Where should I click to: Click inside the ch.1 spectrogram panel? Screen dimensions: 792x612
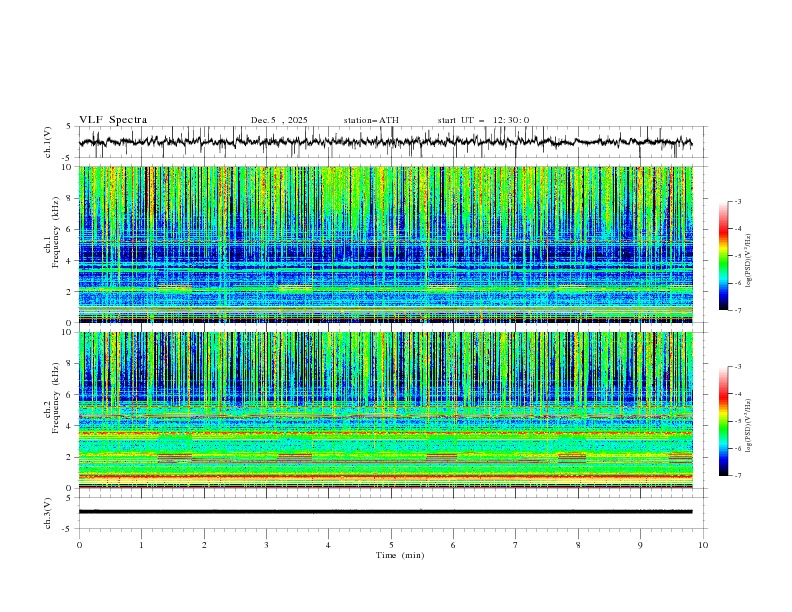[390, 245]
